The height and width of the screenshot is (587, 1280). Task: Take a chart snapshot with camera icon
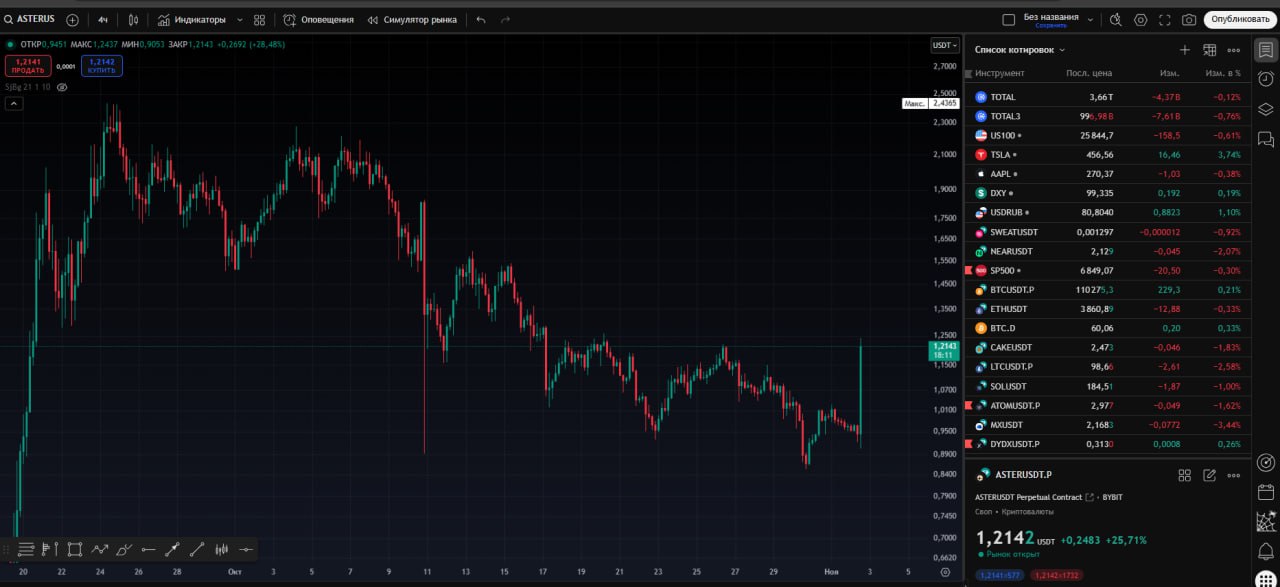click(x=1189, y=20)
